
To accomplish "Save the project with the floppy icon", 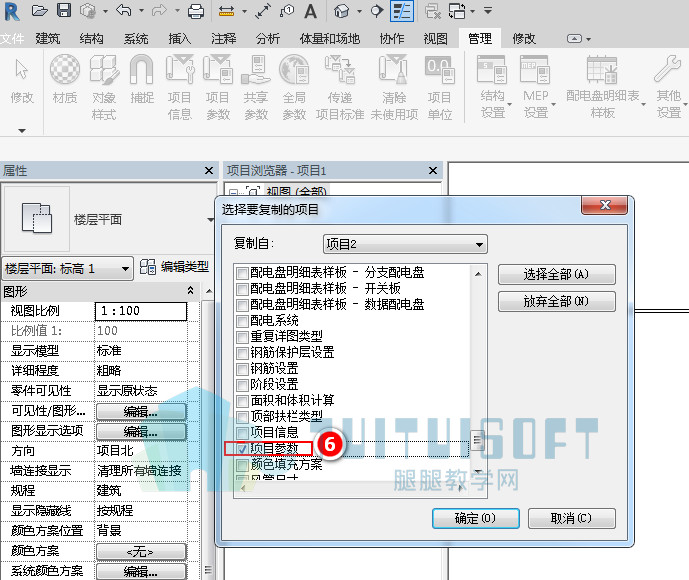I will click(x=64, y=10).
